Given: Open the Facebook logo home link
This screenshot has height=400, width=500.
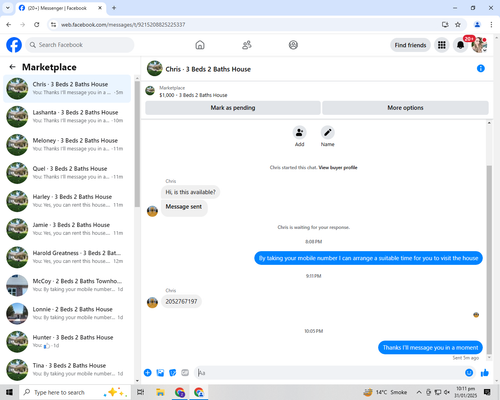Looking at the screenshot, I should [x=14, y=45].
